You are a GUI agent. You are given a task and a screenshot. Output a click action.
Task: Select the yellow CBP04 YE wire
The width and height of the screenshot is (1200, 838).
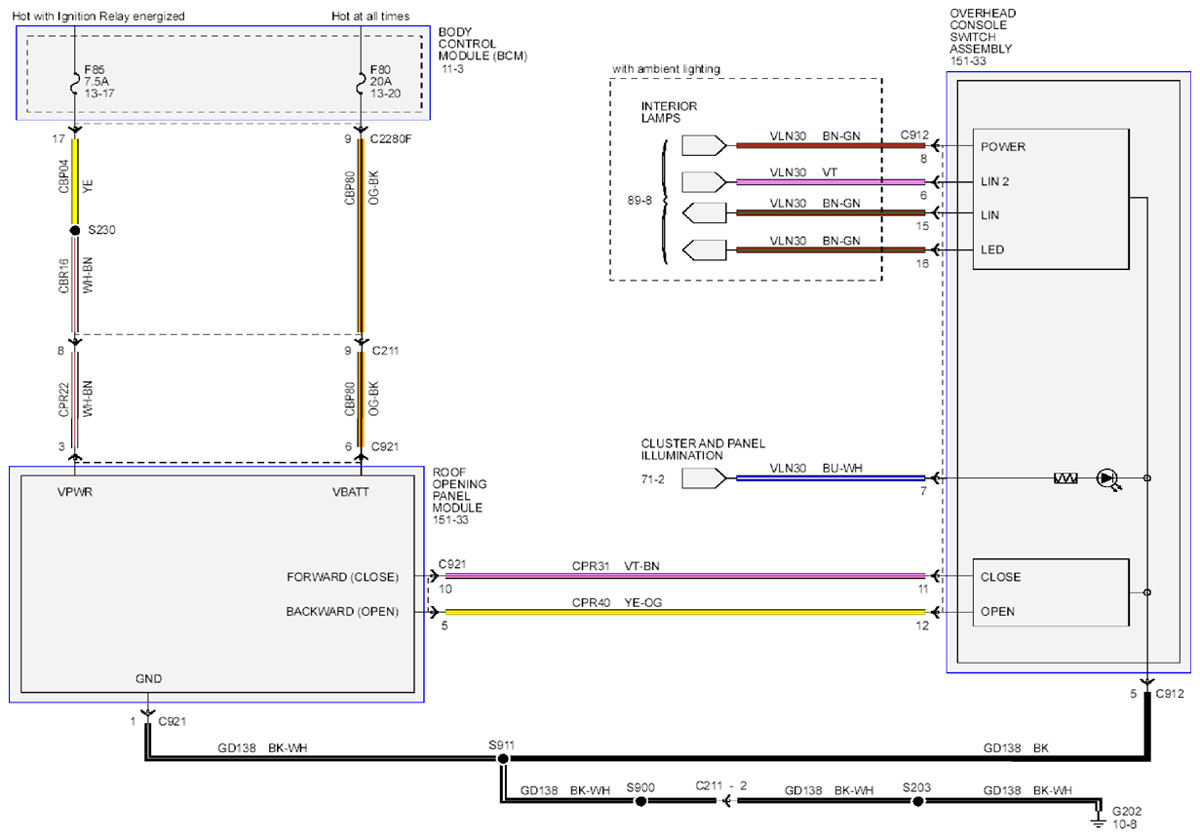(75, 182)
